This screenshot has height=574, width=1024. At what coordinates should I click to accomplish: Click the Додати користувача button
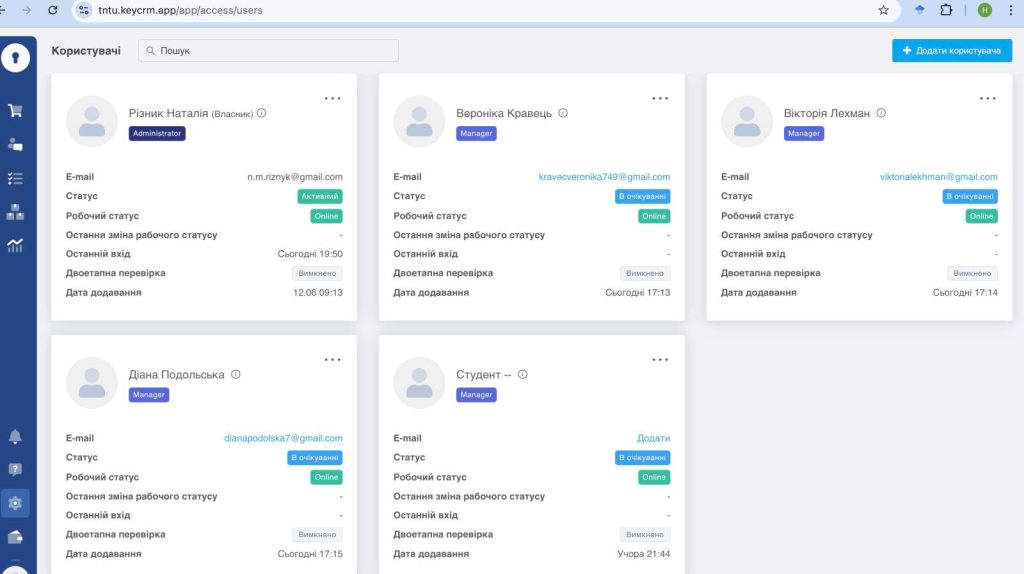click(x=951, y=50)
